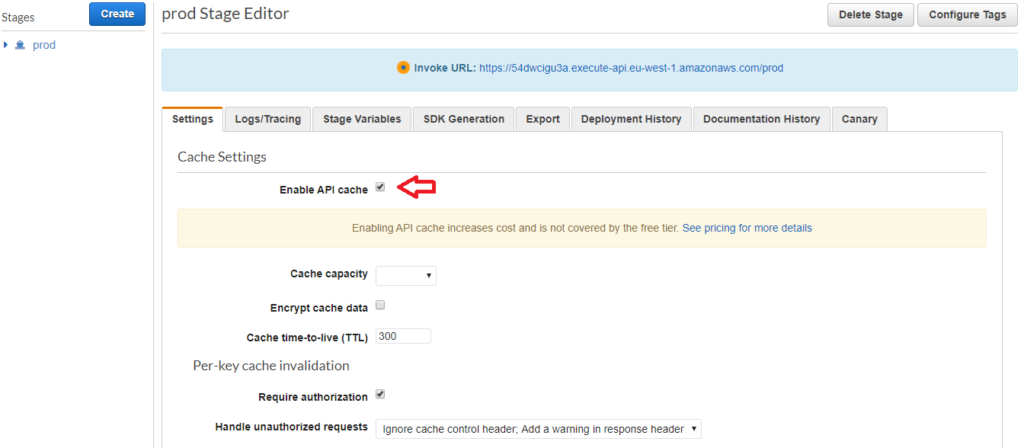Image resolution: width=1024 pixels, height=448 pixels.
Task: Go to the SDK Generation tab
Action: click(x=464, y=119)
